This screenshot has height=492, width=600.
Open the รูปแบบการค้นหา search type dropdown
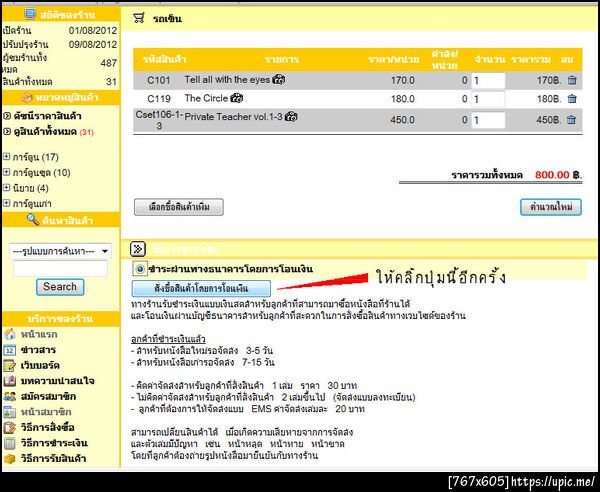point(60,251)
